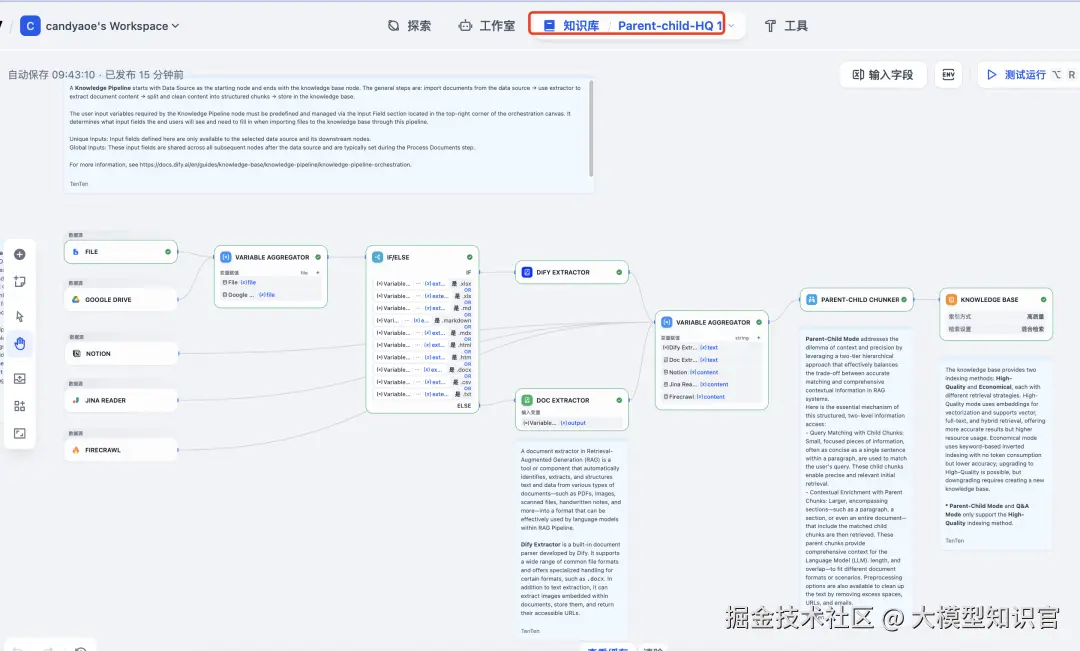Click the 测试运行 button
1080x651 pixels.
pyautogui.click(x=1026, y=74)
